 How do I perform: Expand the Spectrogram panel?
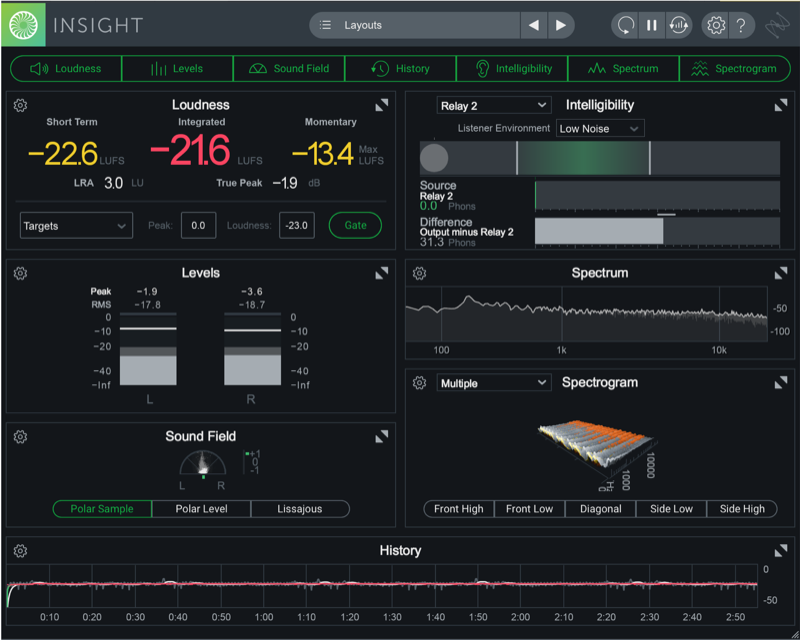[x=781, y=383]
